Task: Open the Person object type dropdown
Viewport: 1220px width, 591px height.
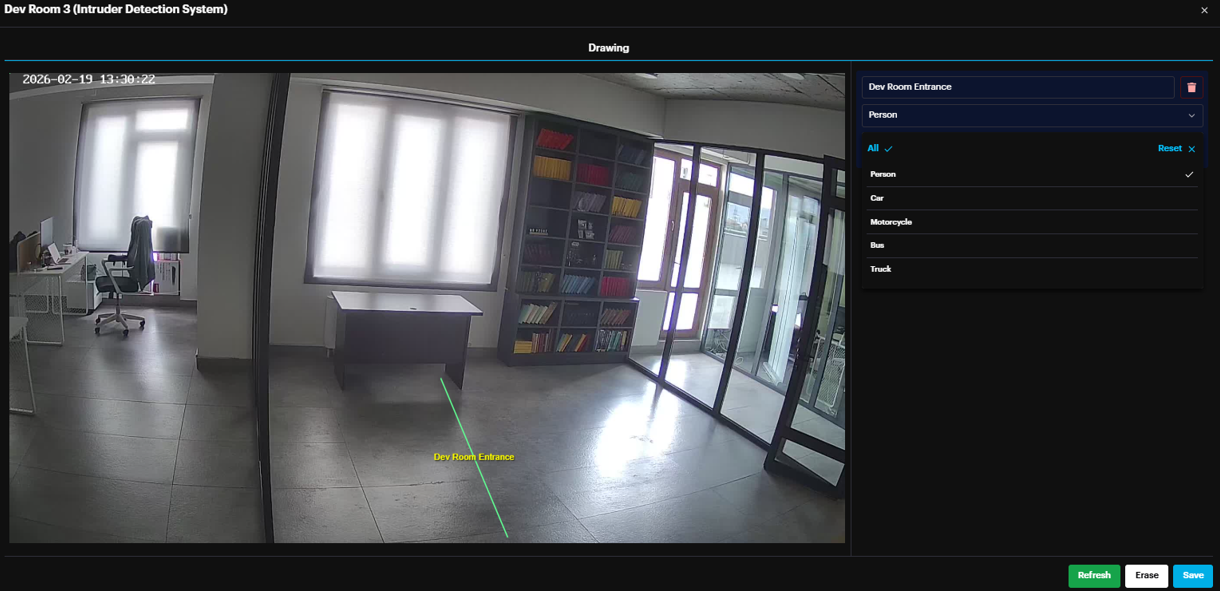Action: coord(1031,116)
